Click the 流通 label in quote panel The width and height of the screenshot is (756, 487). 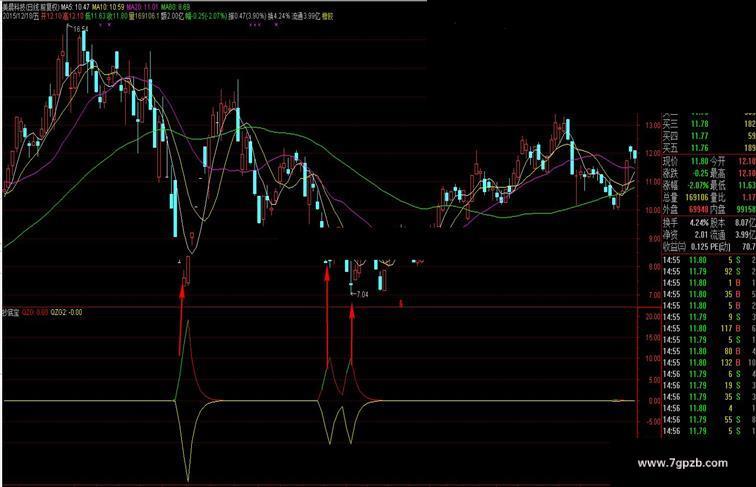[717, 235]
